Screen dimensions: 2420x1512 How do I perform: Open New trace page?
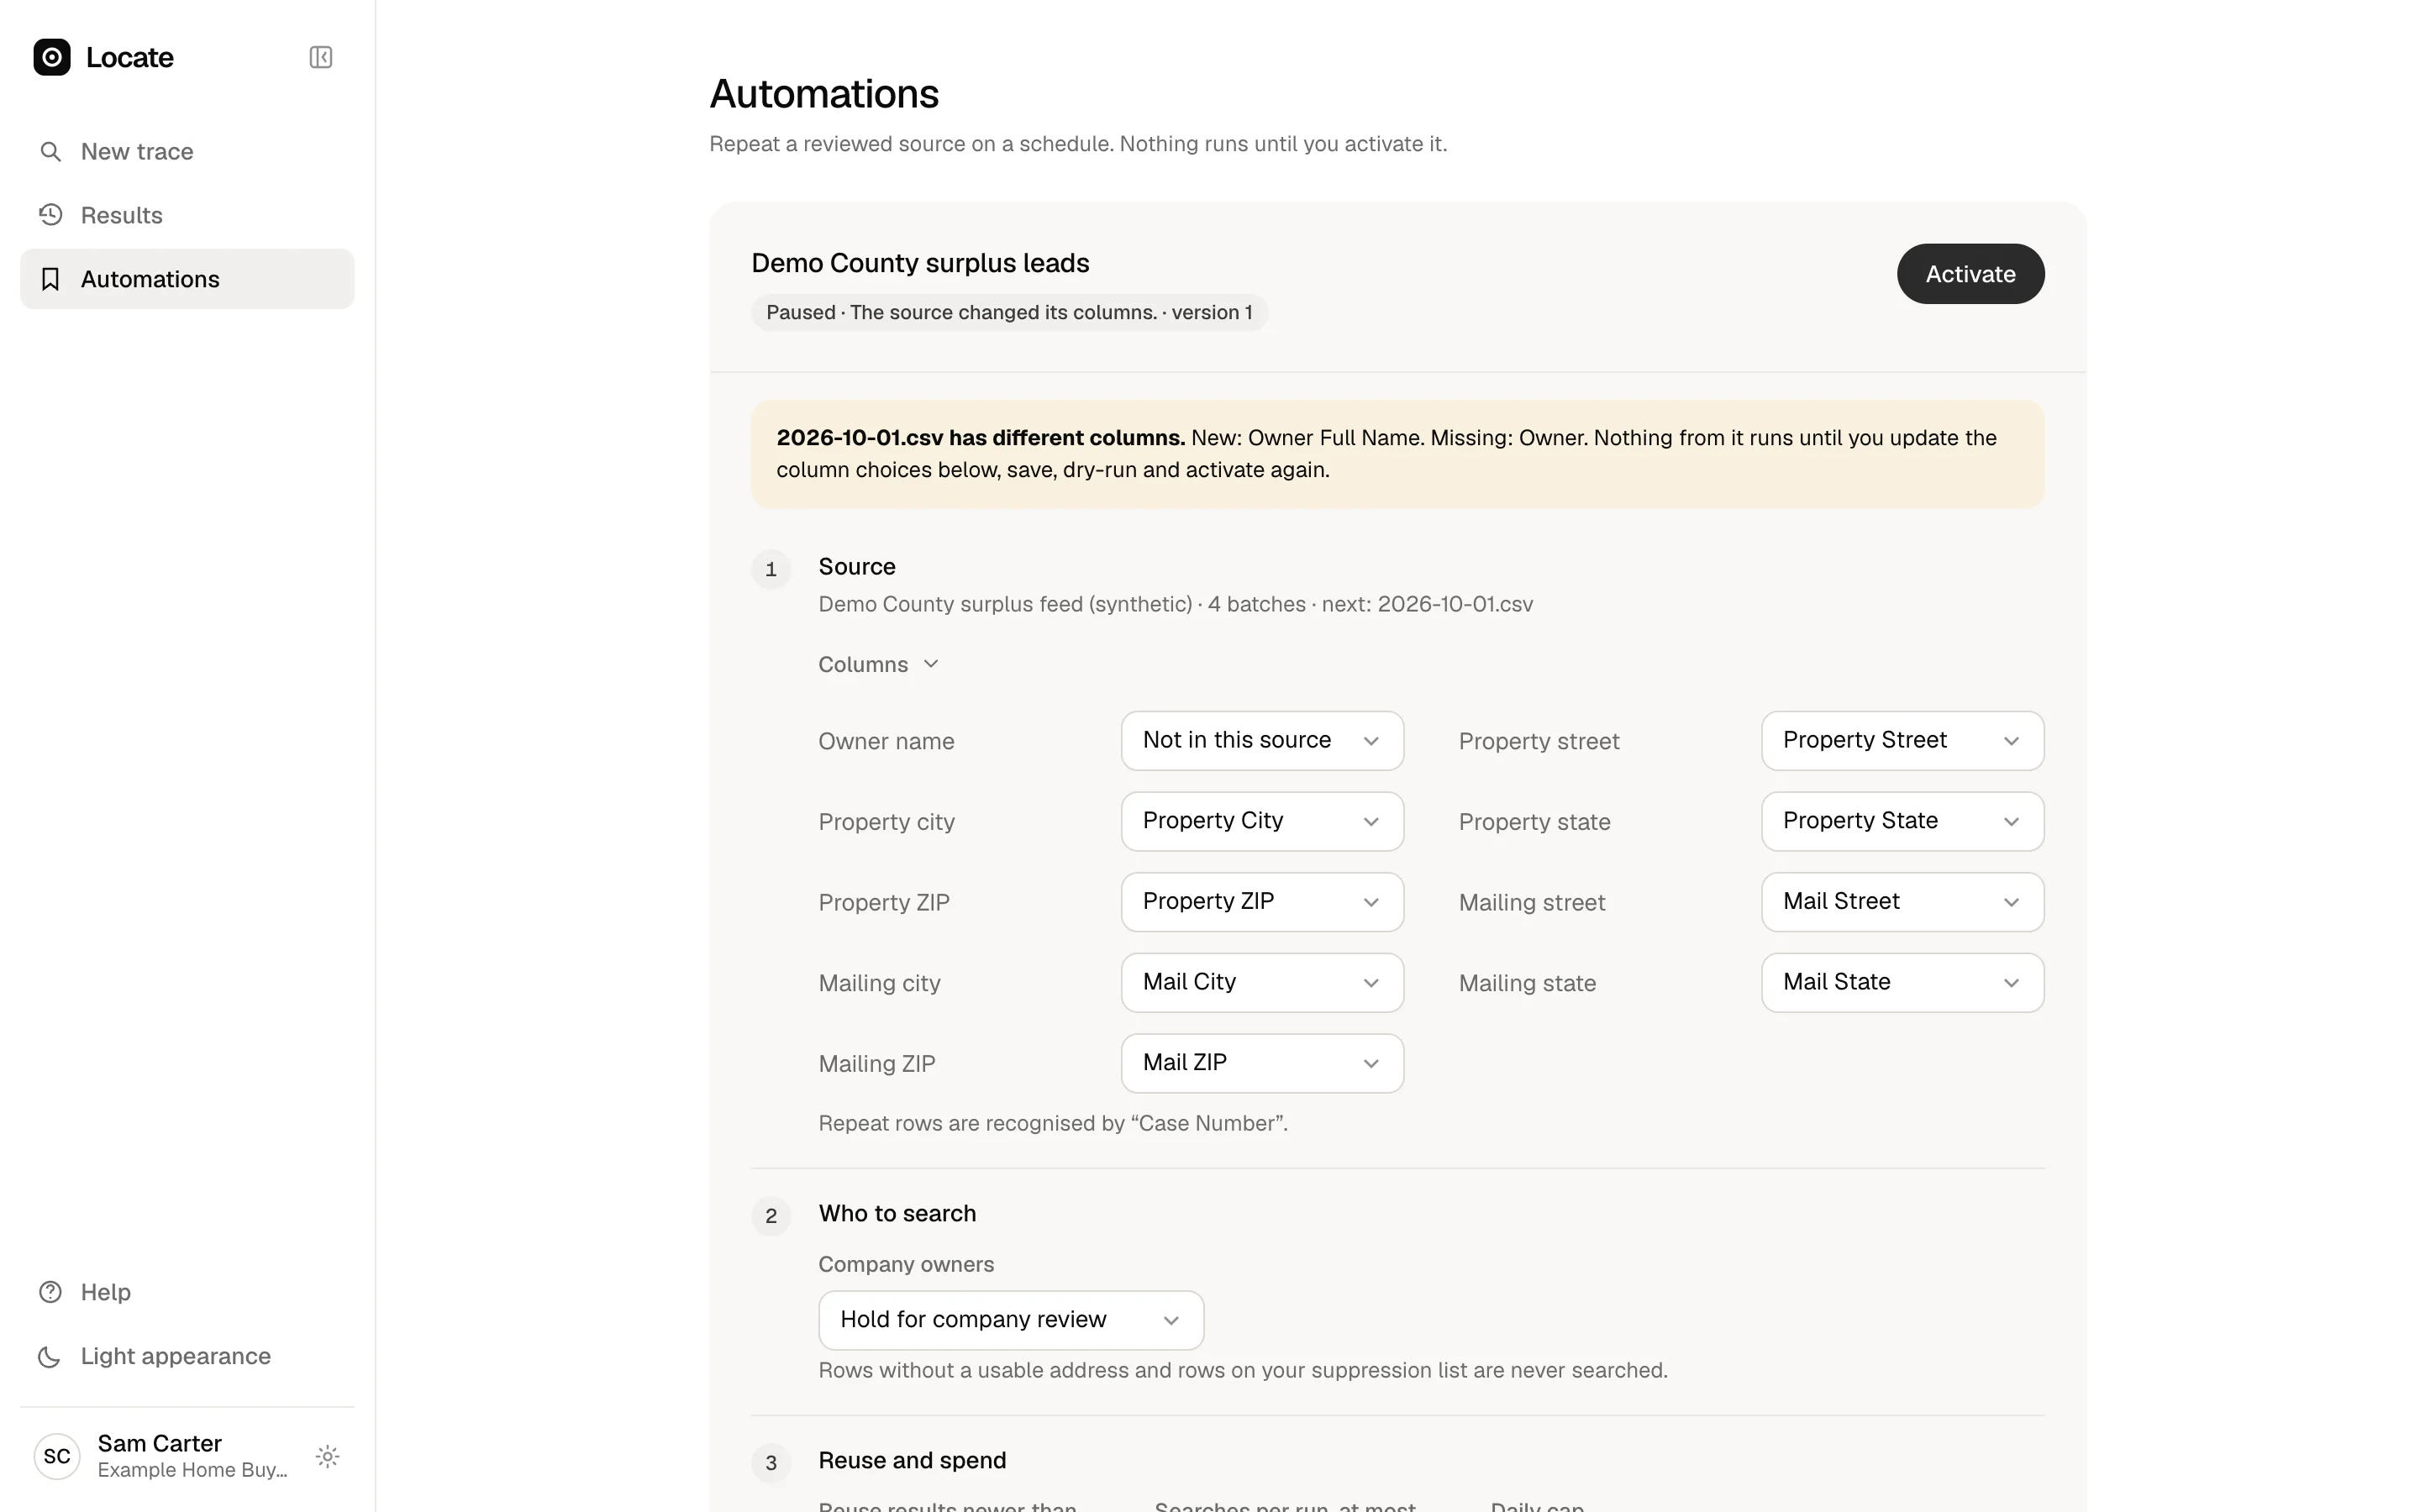(187, 151)
